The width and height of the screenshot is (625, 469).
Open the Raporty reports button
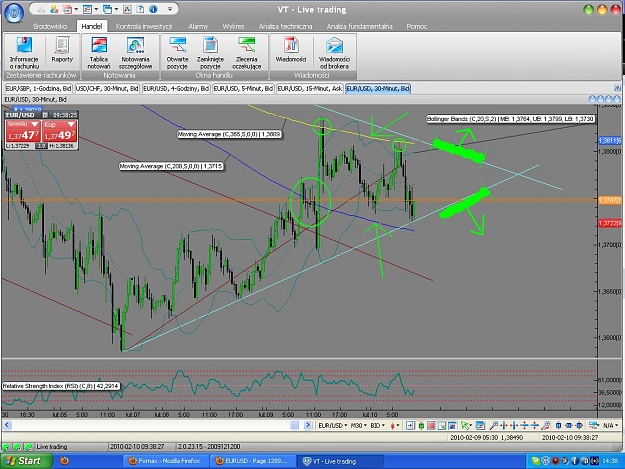pos(62,50)
